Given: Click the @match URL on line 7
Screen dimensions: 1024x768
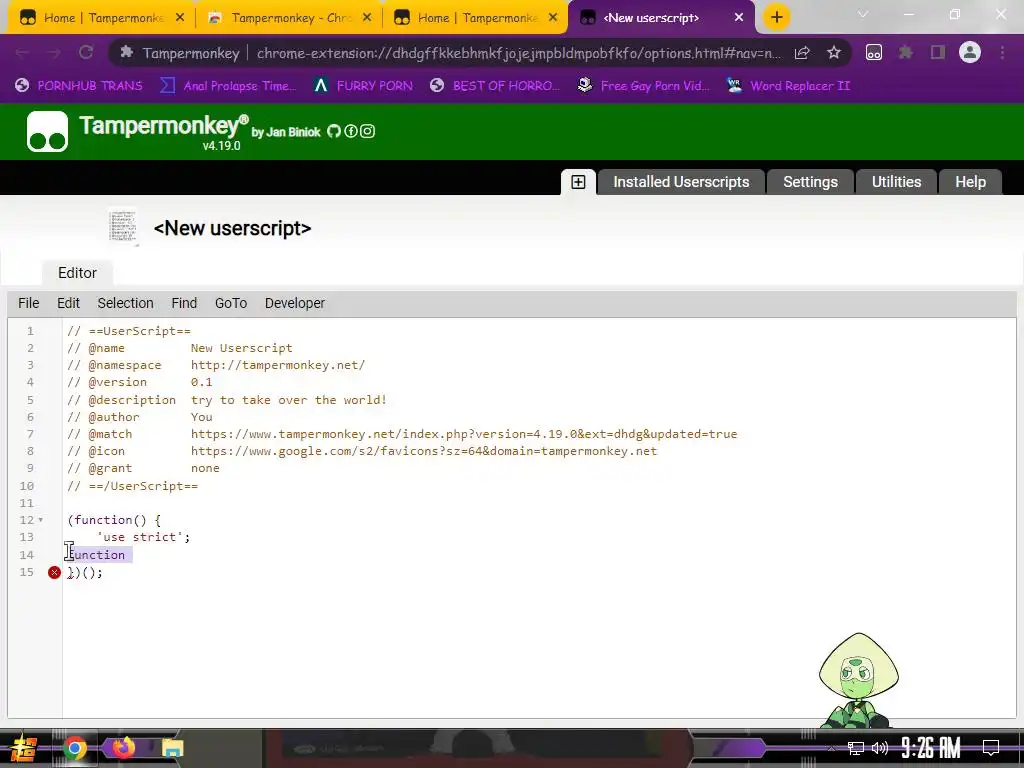Looking at the screenshot, I should pyautogui.click(x=464, y=434).
